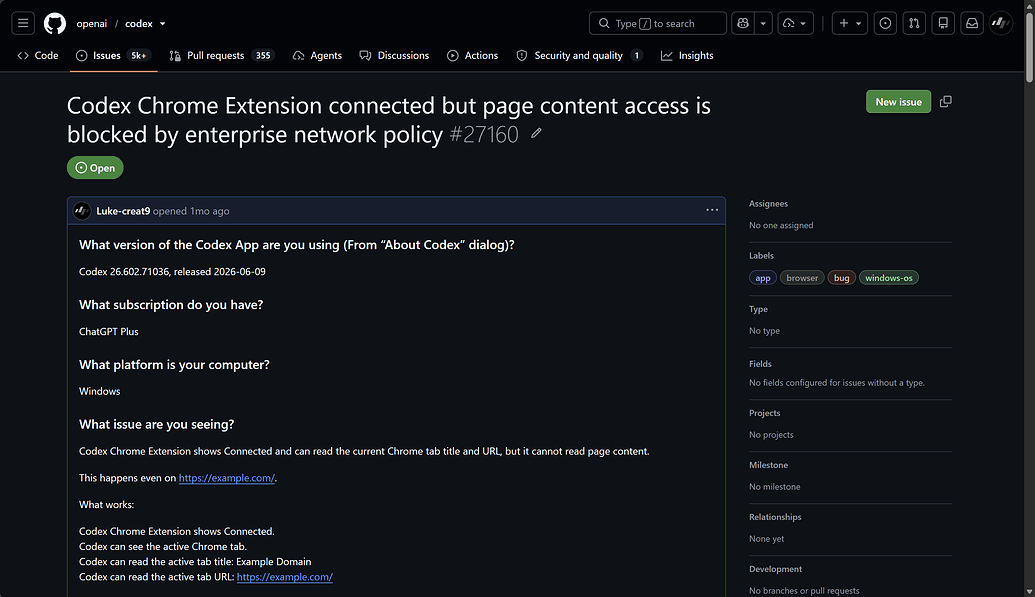Select the Issues tab
1035x597 pixels.
click(113, 55)
